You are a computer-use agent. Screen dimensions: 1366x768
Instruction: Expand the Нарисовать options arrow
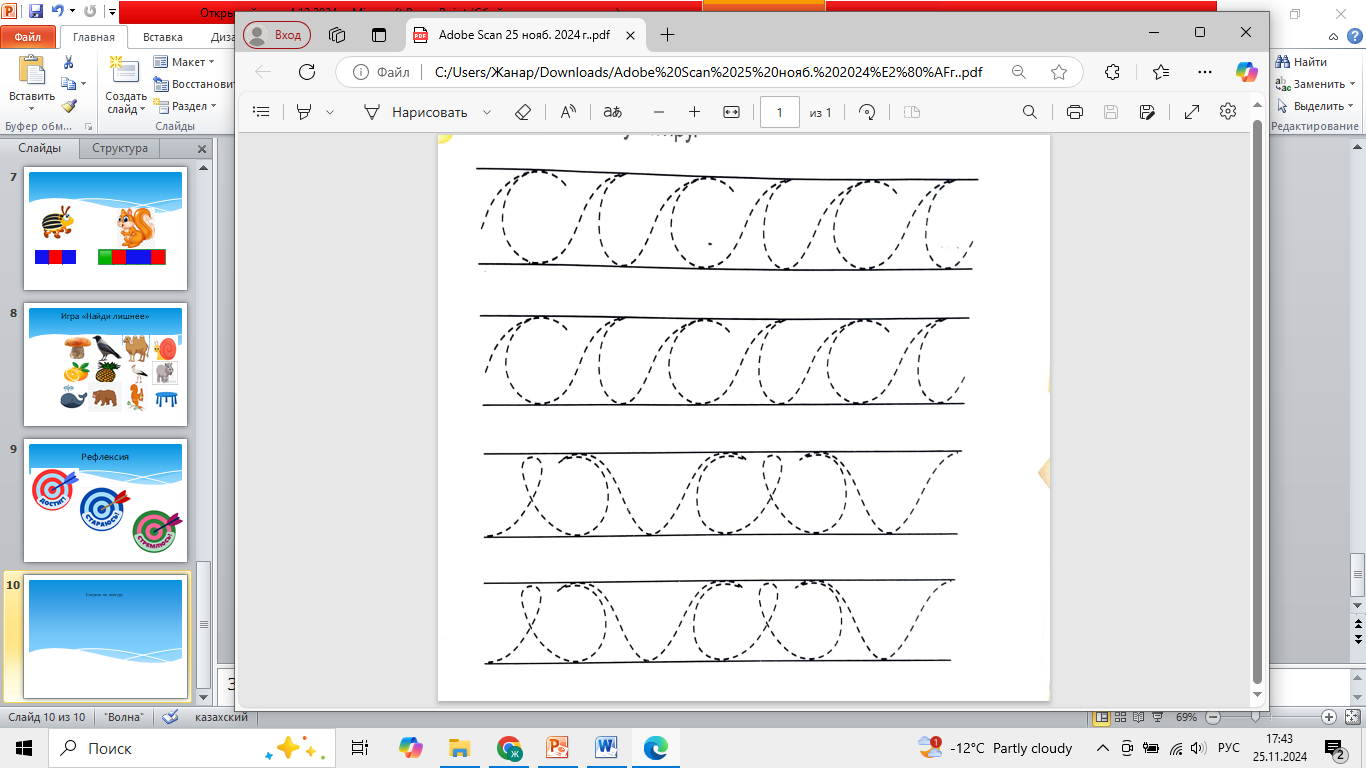[x=487, y=112]
